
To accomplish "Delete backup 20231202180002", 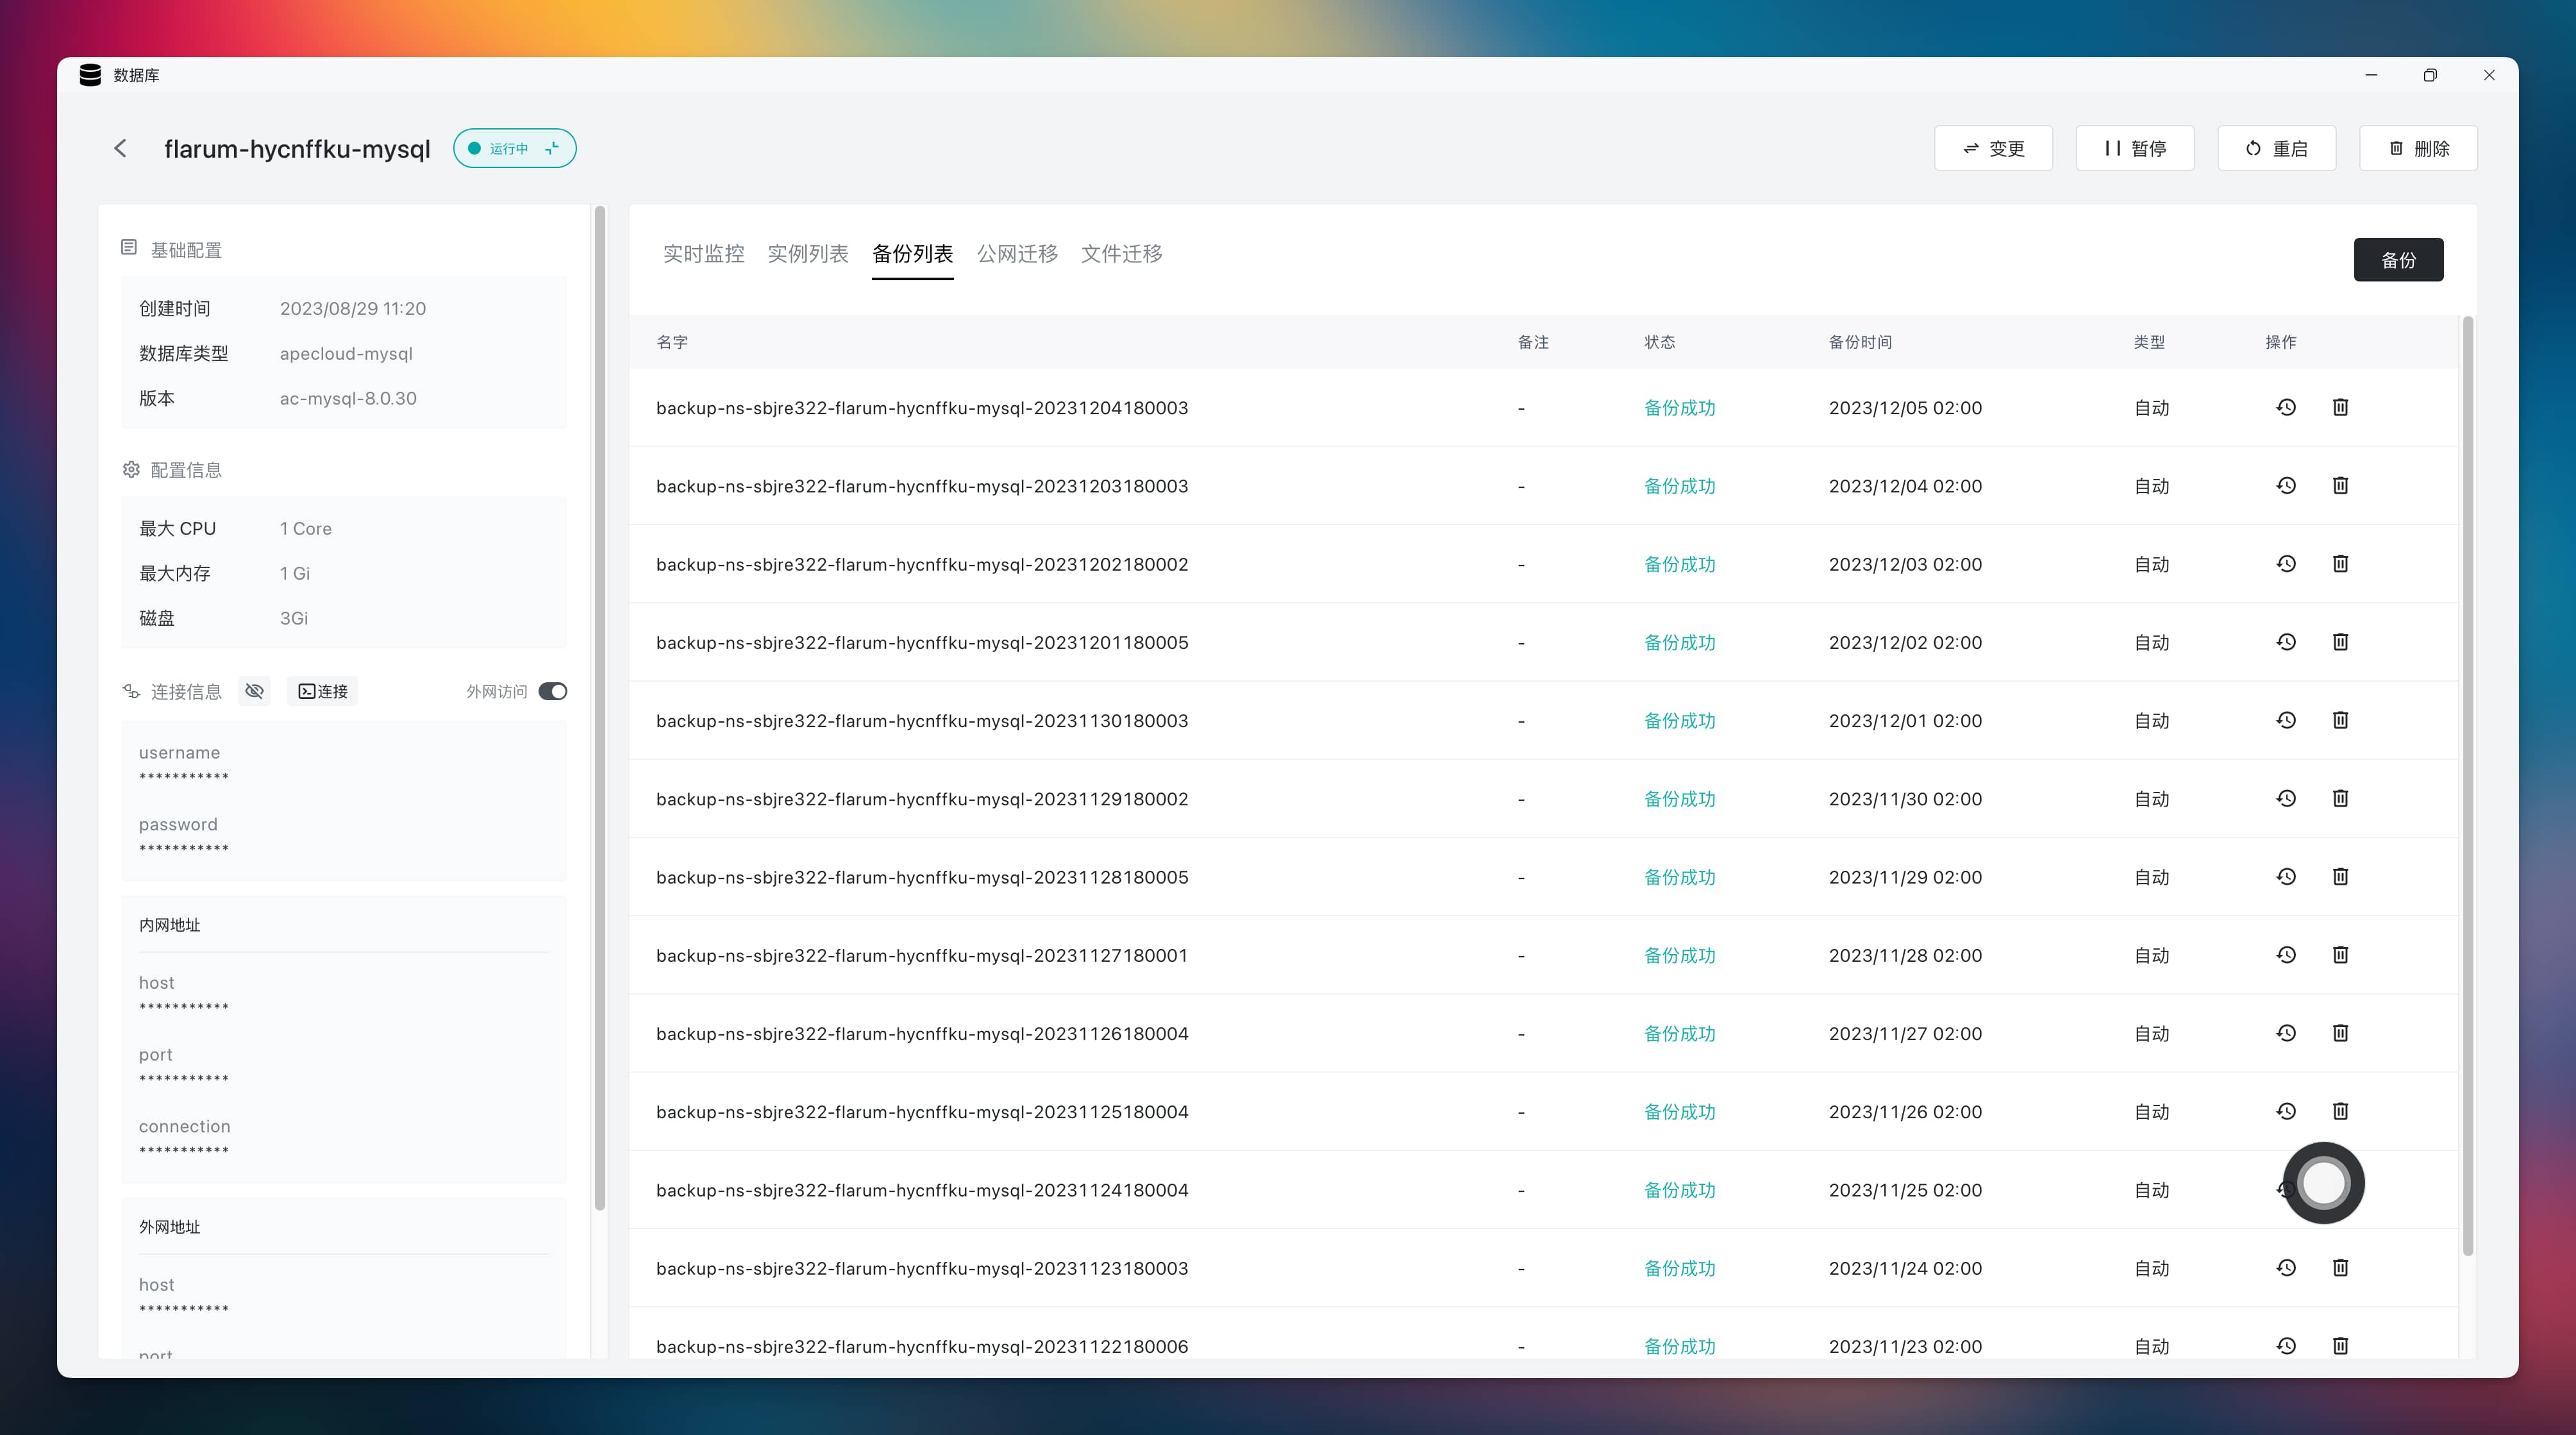I will click(2340, 564).
